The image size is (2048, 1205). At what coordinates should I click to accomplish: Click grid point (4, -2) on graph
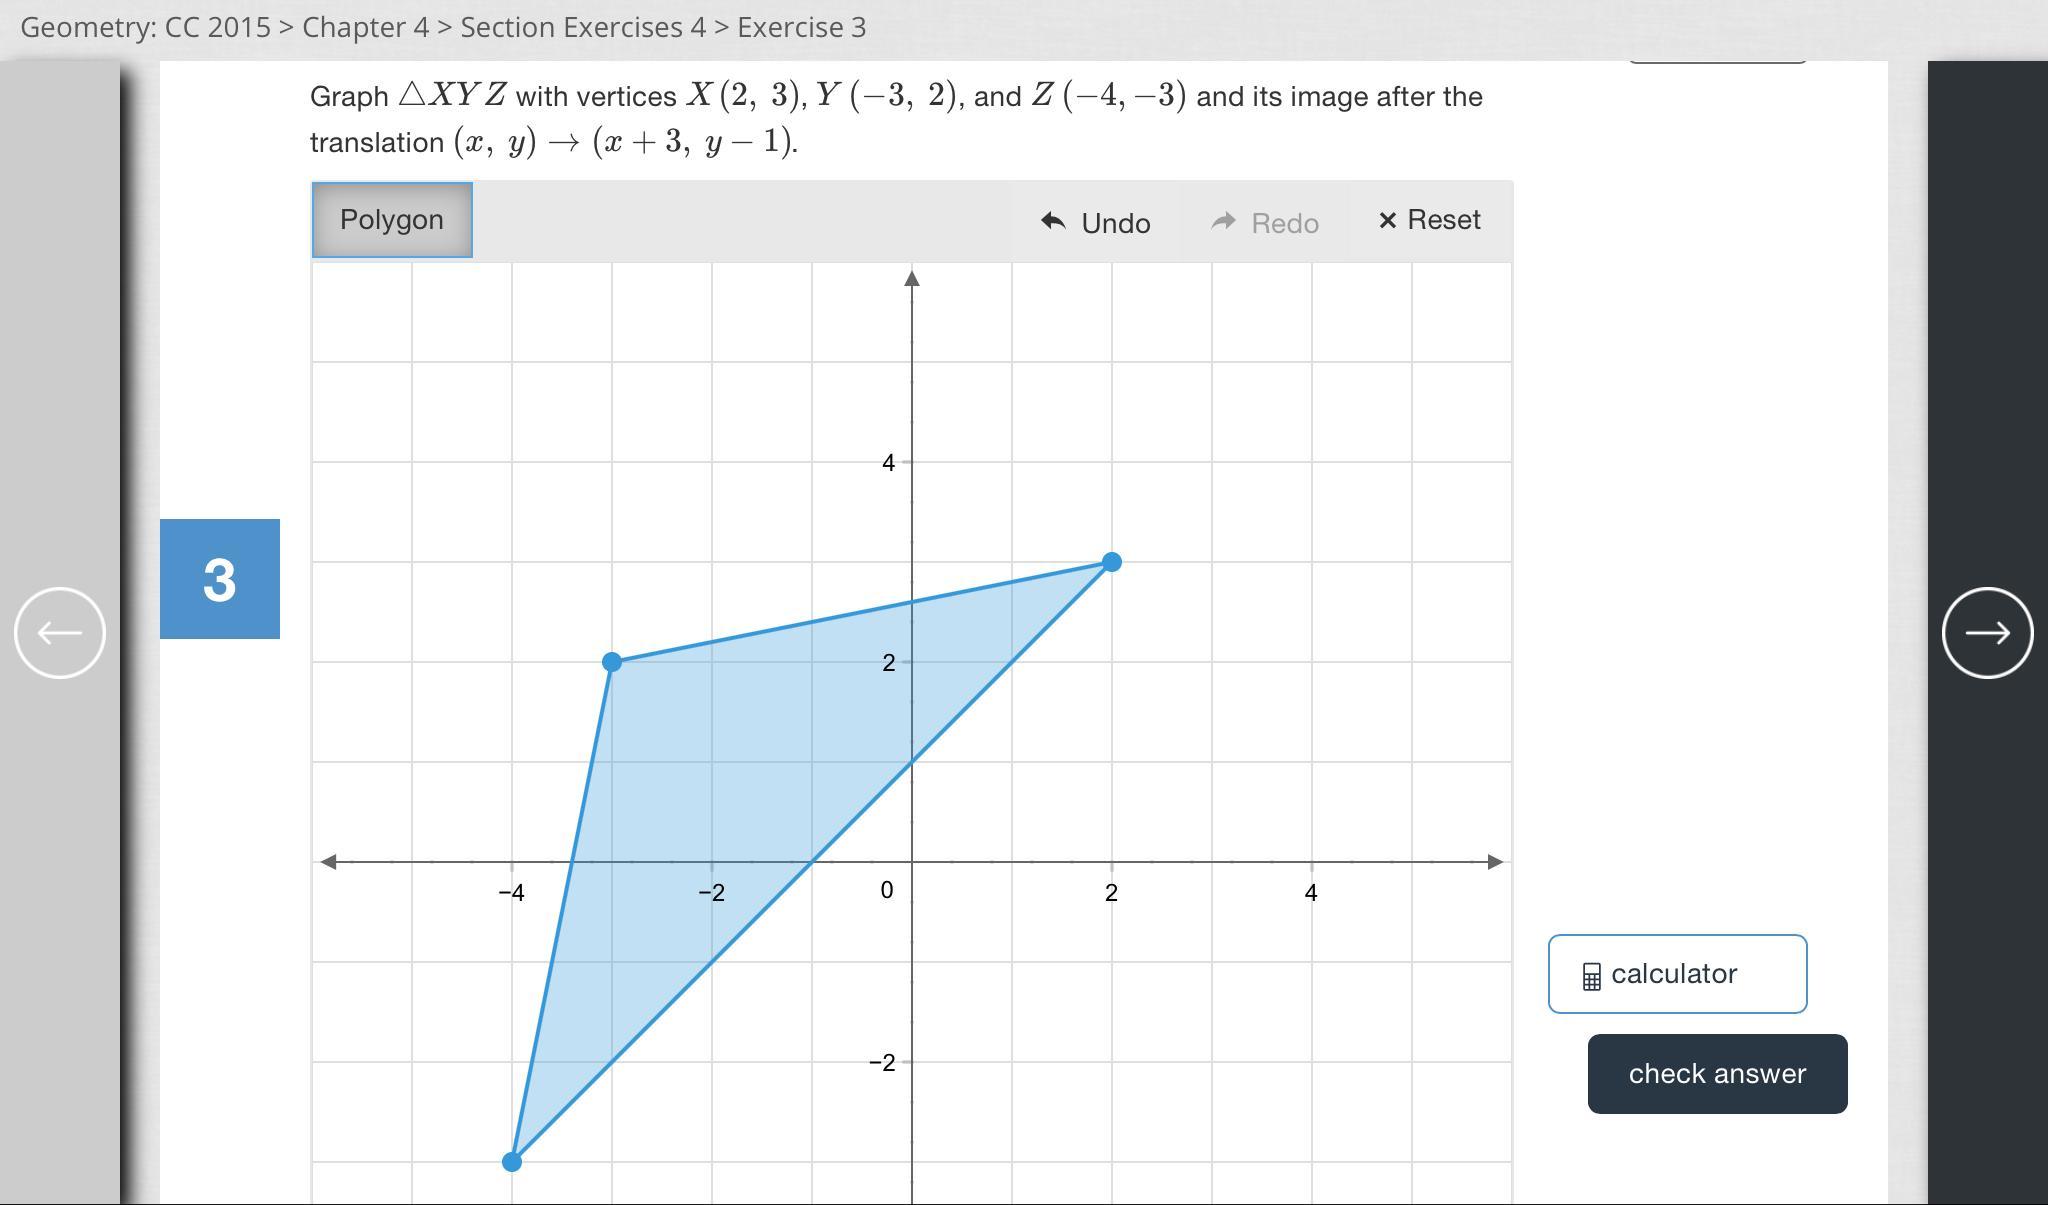1311,1062
